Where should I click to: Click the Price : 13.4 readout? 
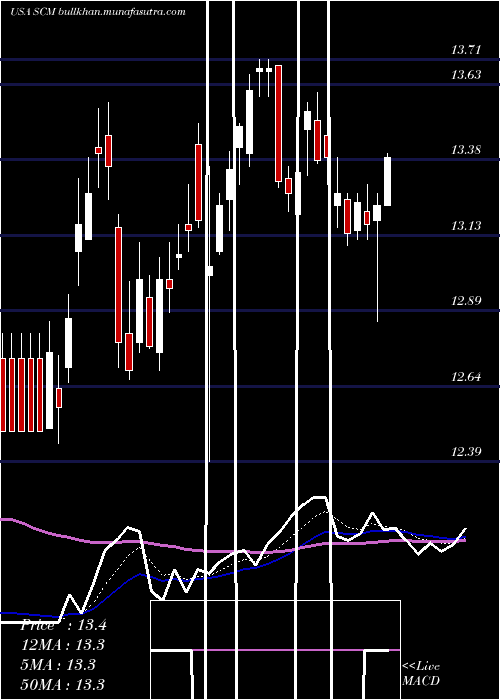[63, 625]
